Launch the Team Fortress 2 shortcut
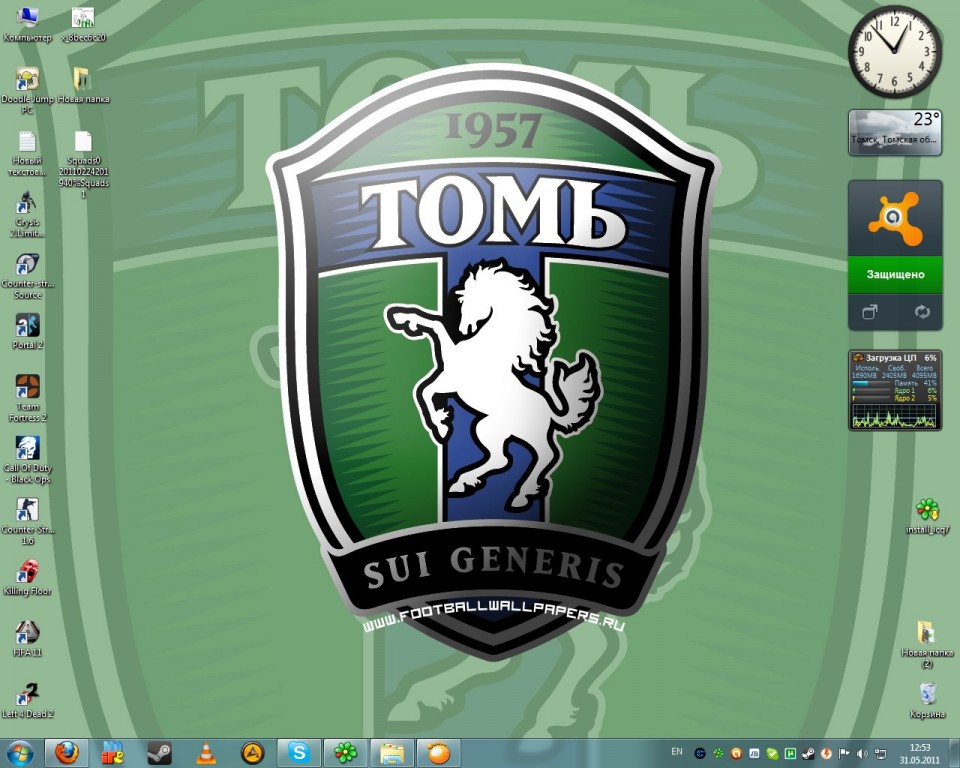The width and height of the screenshot is (960, 768). coord(28,398)
